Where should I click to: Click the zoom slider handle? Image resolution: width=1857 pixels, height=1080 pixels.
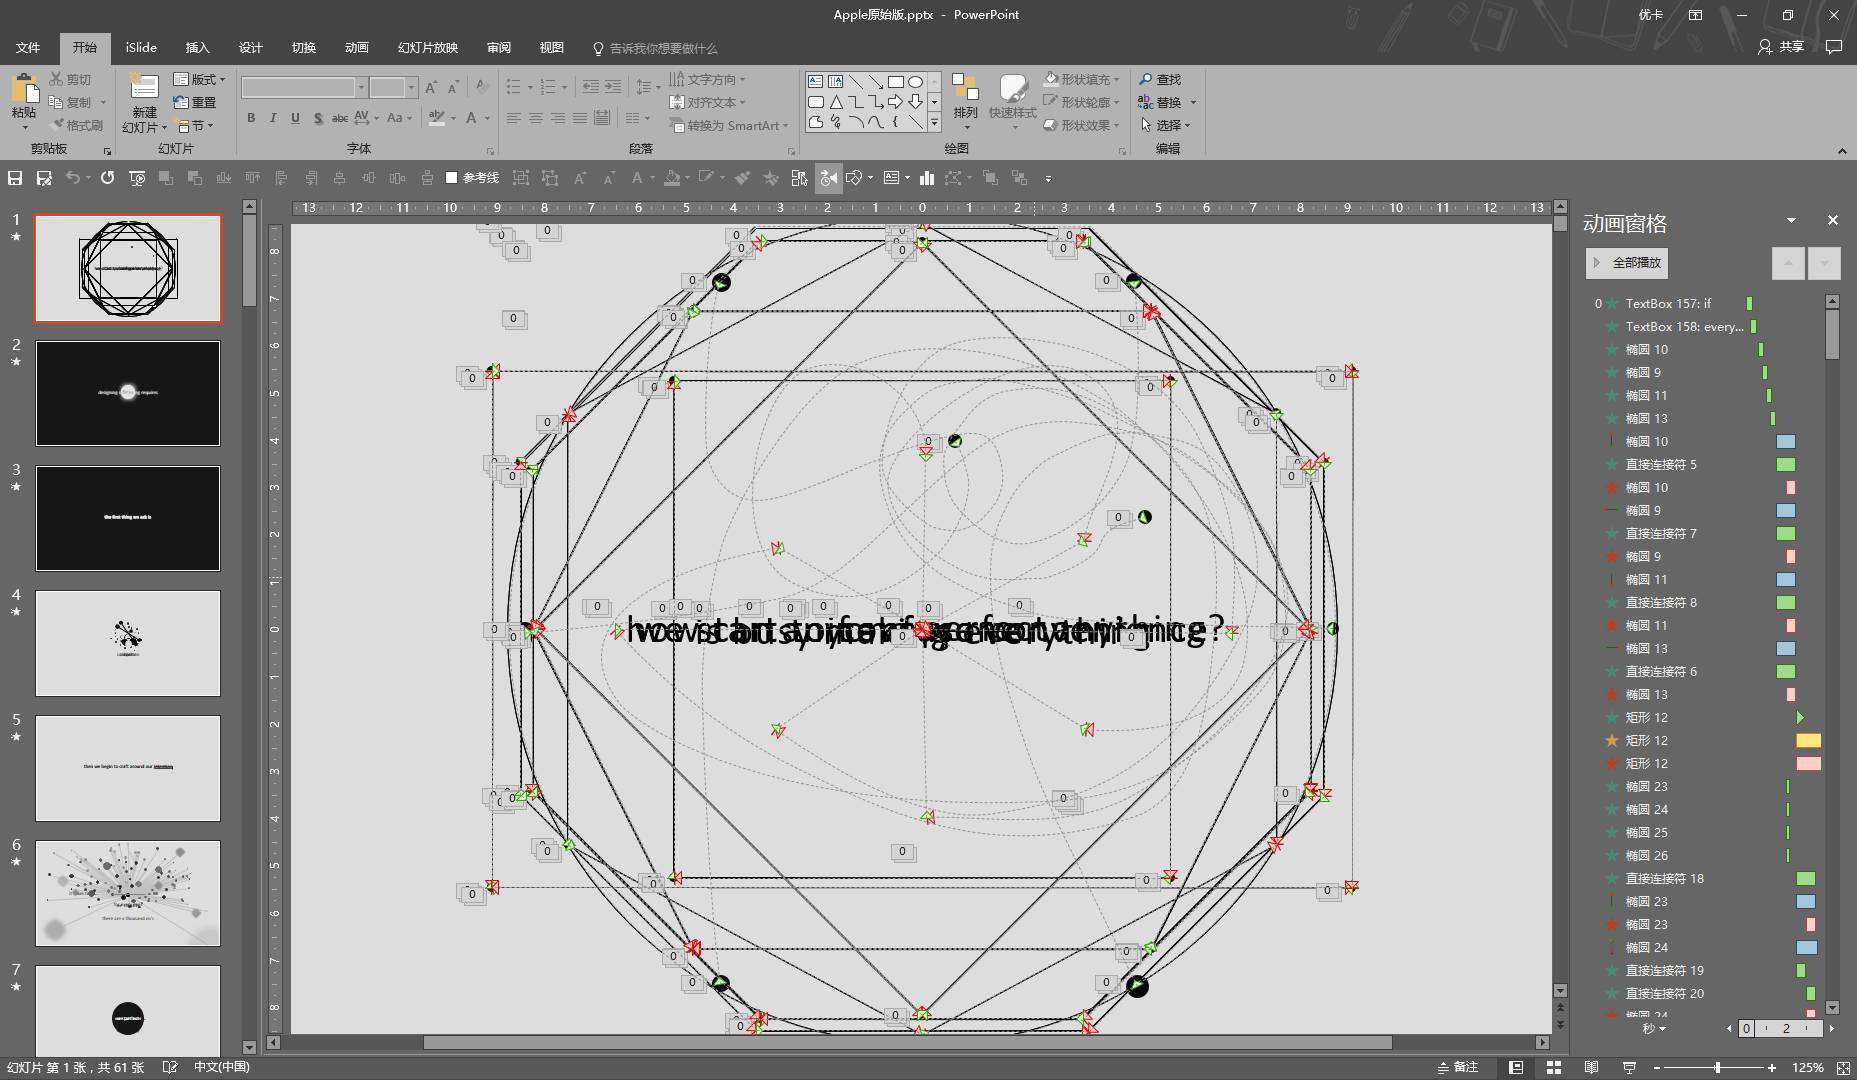click(x=1717, y=1067)
